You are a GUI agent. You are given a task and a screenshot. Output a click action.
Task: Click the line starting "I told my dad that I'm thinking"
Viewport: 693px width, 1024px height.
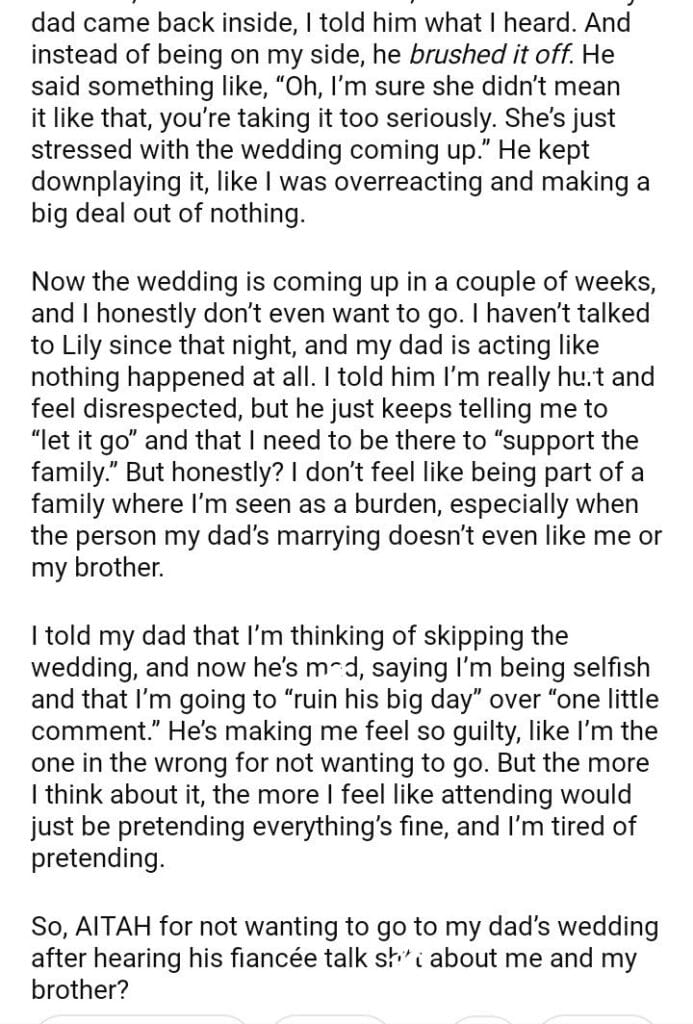[299, 636]
